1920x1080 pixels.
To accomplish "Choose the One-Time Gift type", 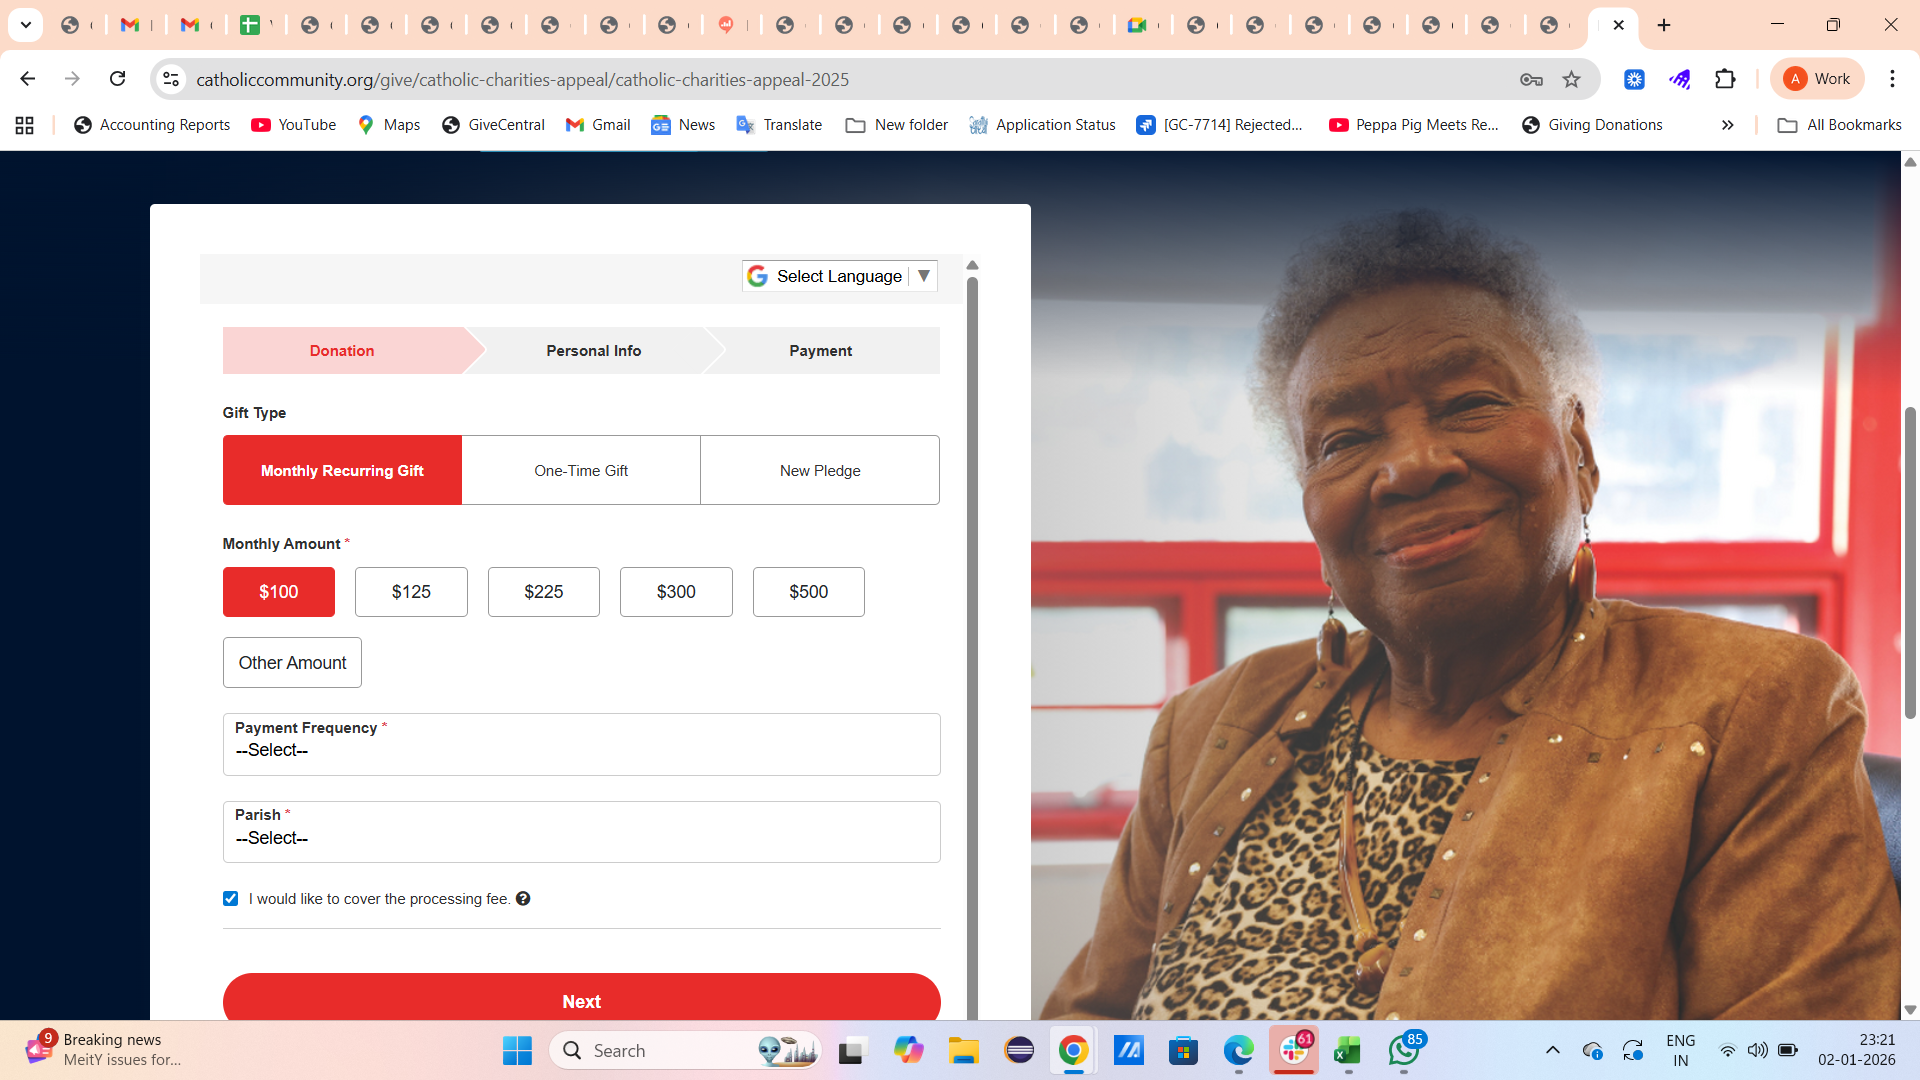I will tap(581, 470).
